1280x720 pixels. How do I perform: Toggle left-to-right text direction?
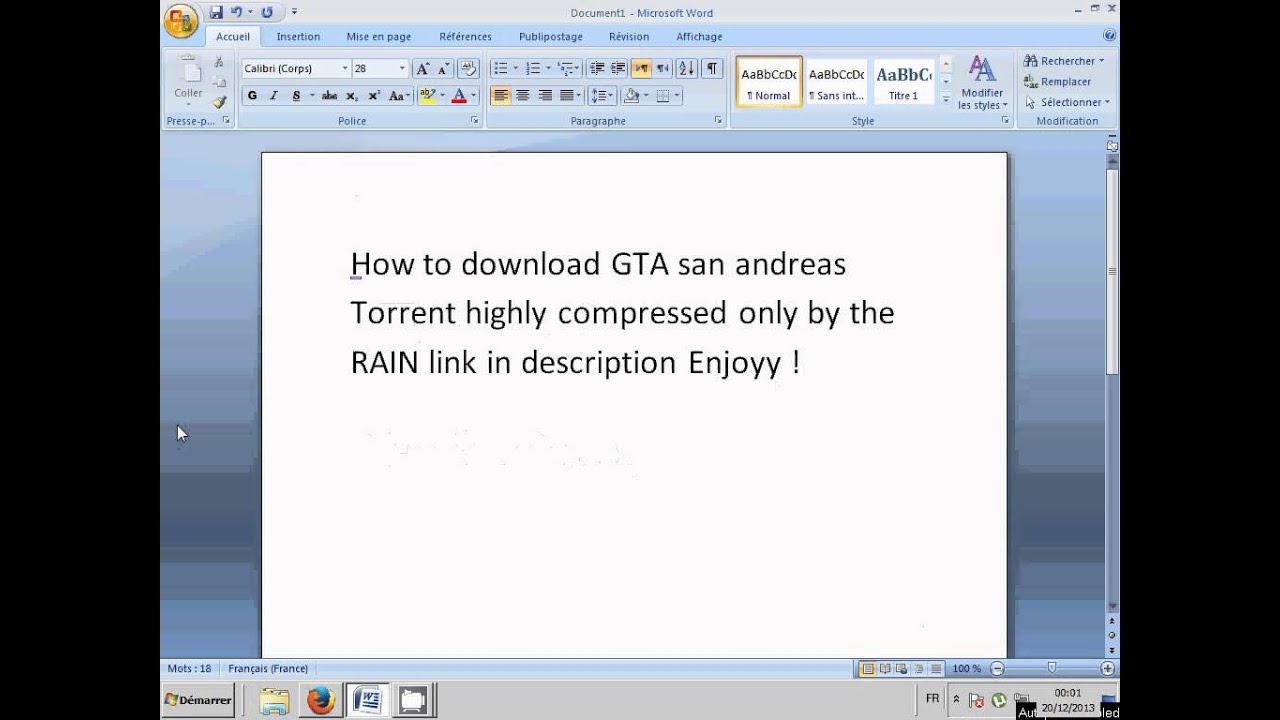click(641, 68)
